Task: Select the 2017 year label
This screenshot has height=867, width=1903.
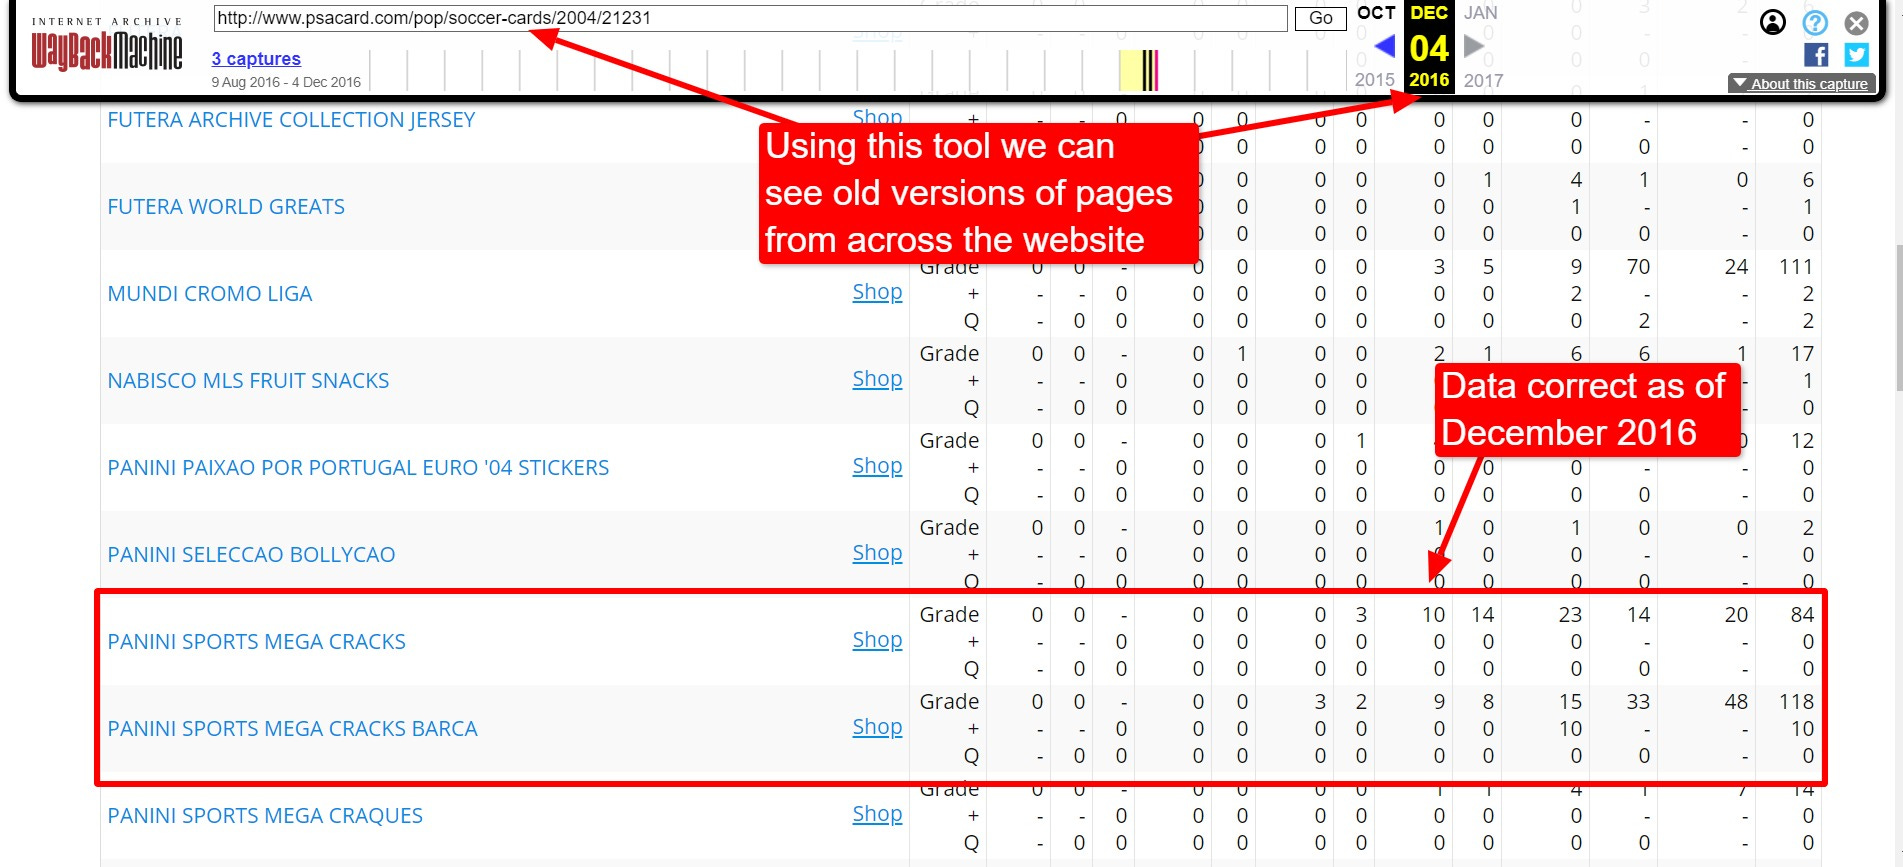Action: (1483, 80)
